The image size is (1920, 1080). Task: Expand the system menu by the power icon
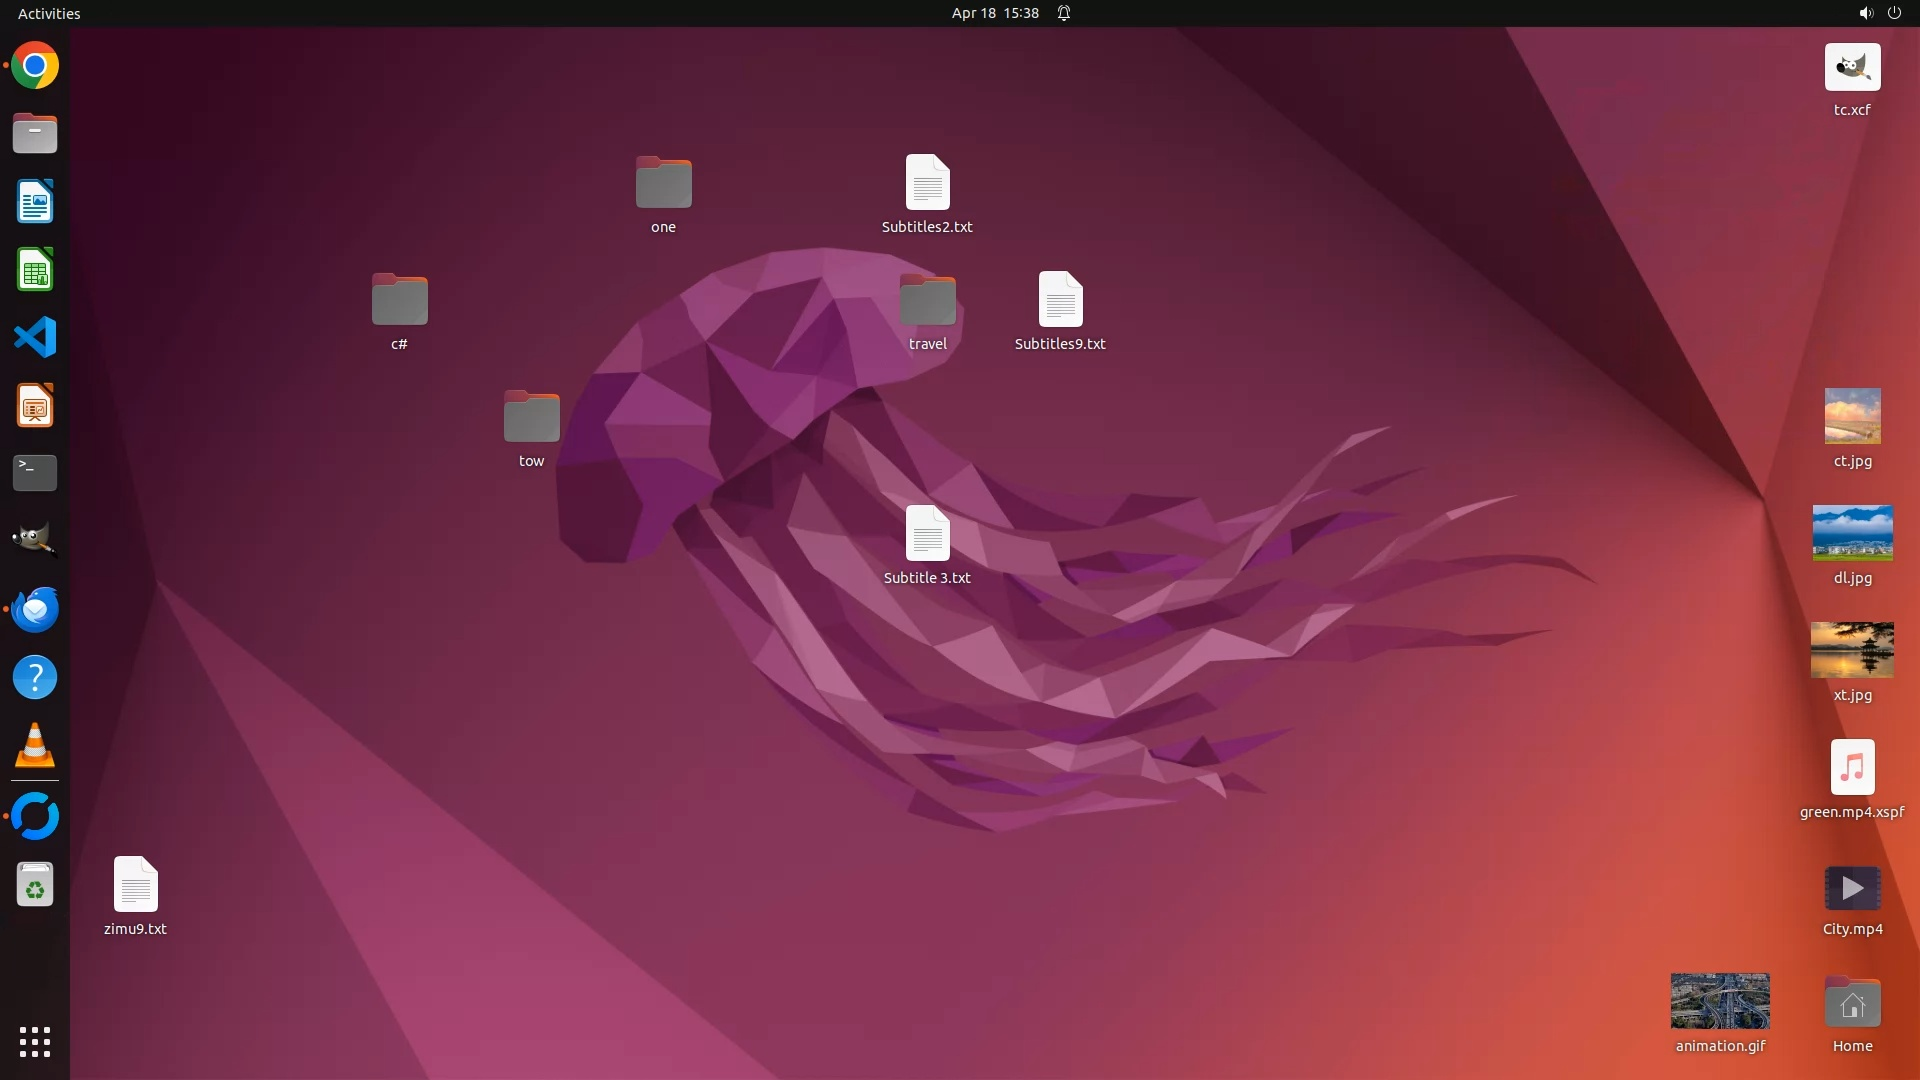point(1893,13)
